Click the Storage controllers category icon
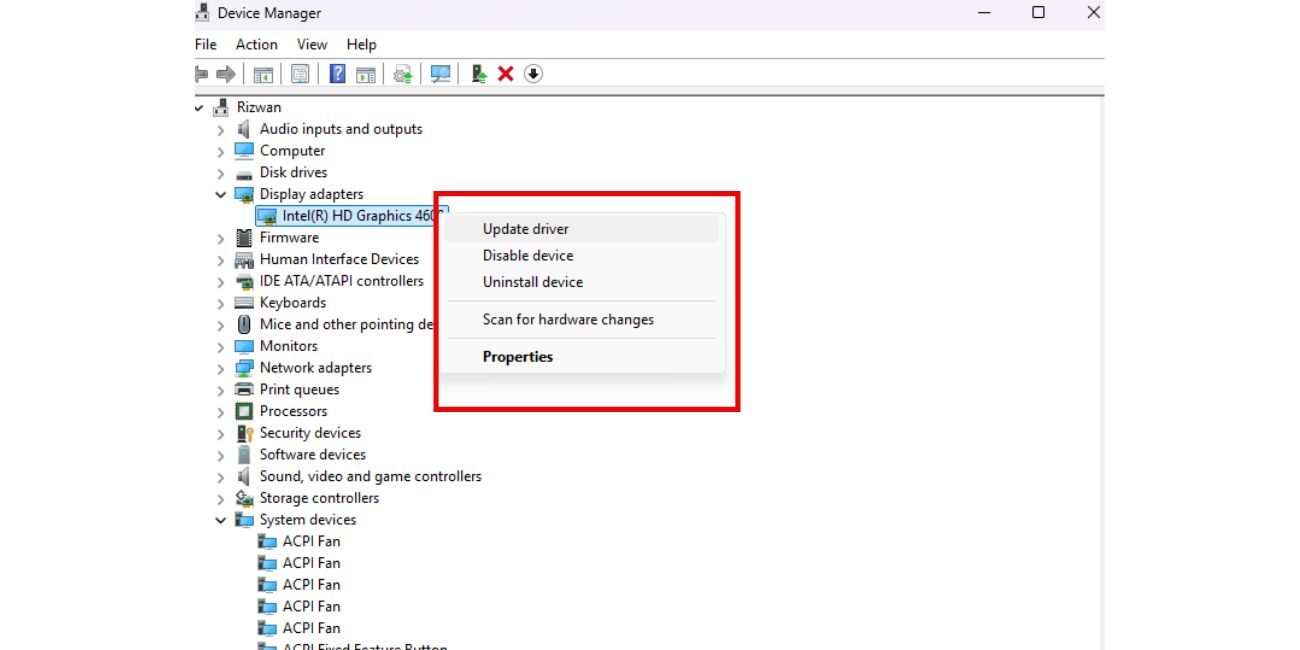1300x650 pixels. point(244,498)
